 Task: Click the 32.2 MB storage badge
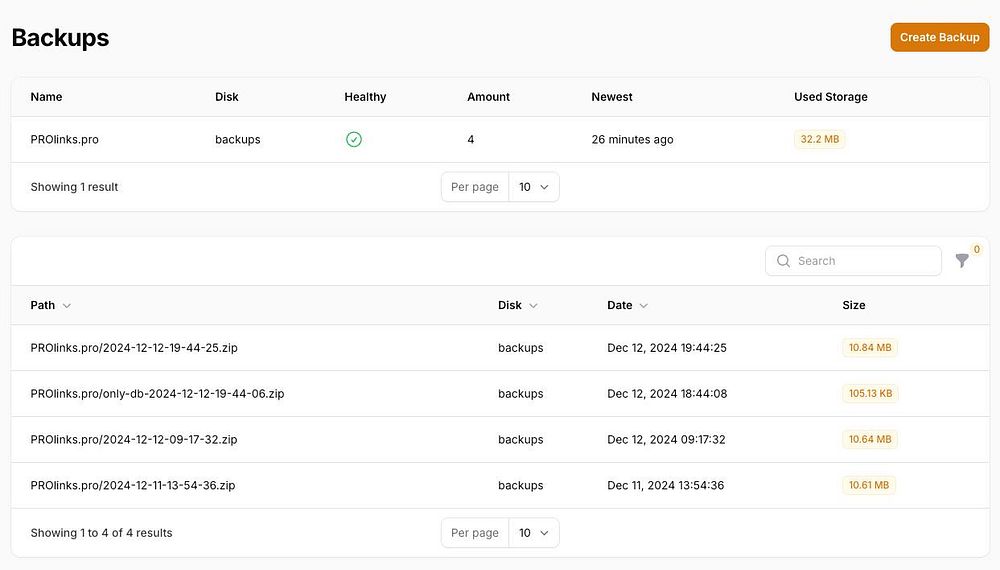pos(819,140)
